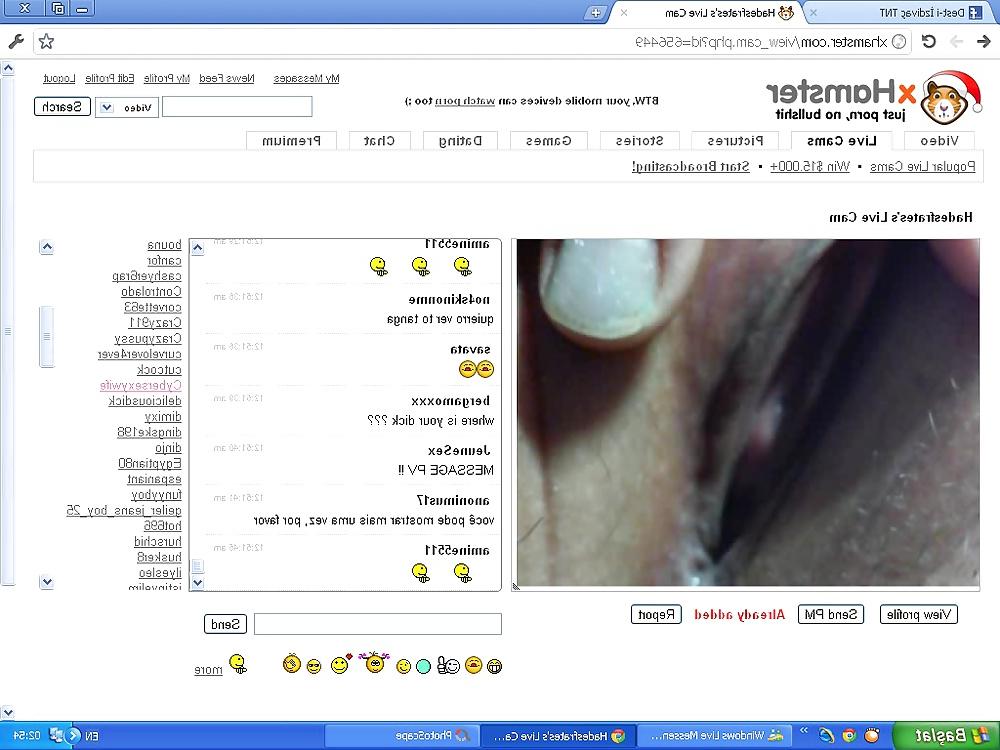Open the Popular Live Cams link
1000x750 pixels.
(x=922, y=166)
